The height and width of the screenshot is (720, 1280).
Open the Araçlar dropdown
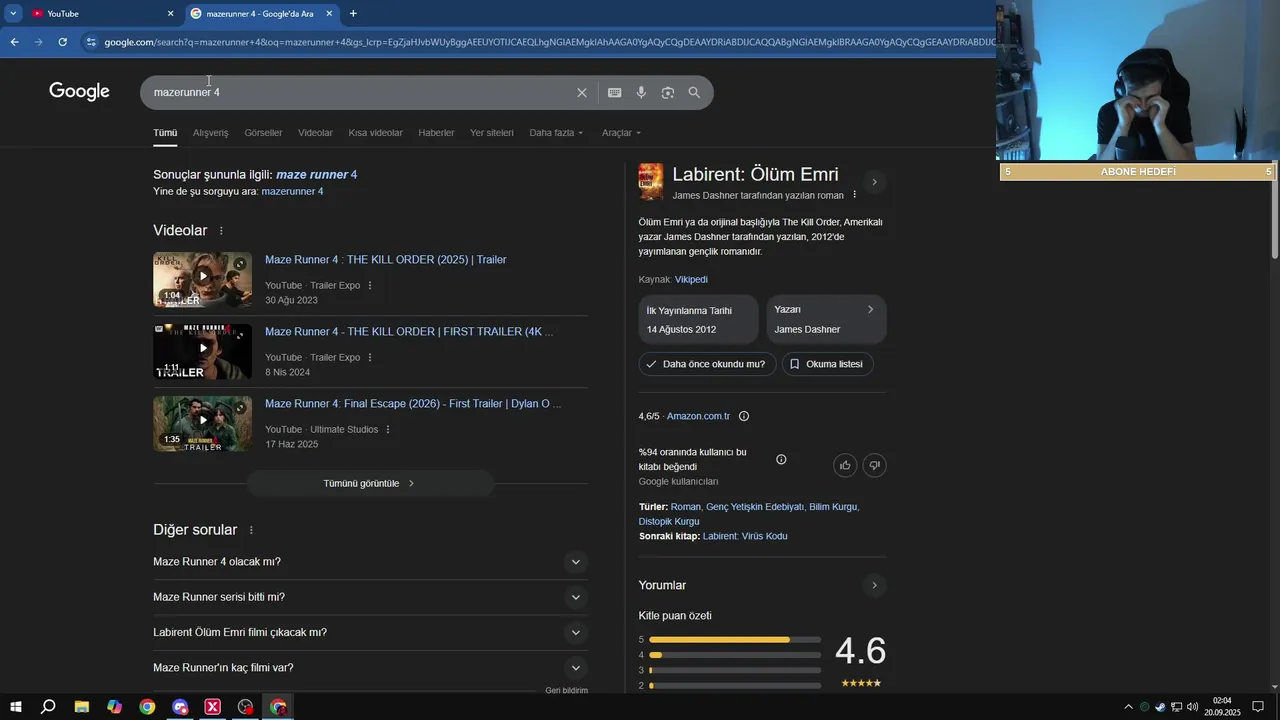tap(621, 132)
